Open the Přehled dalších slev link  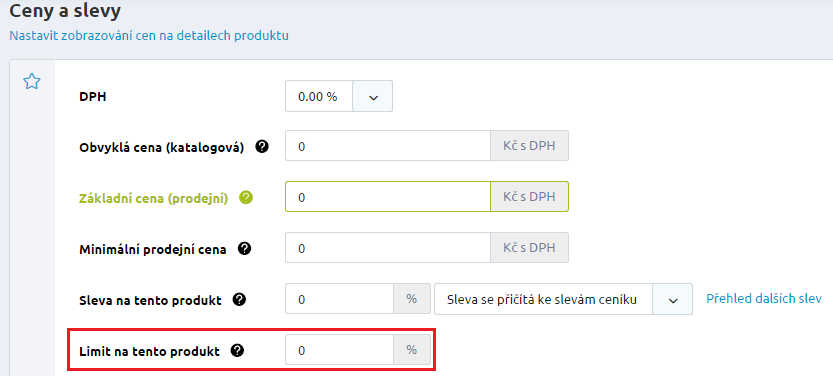pyautogui.click(x=764, y=298)
